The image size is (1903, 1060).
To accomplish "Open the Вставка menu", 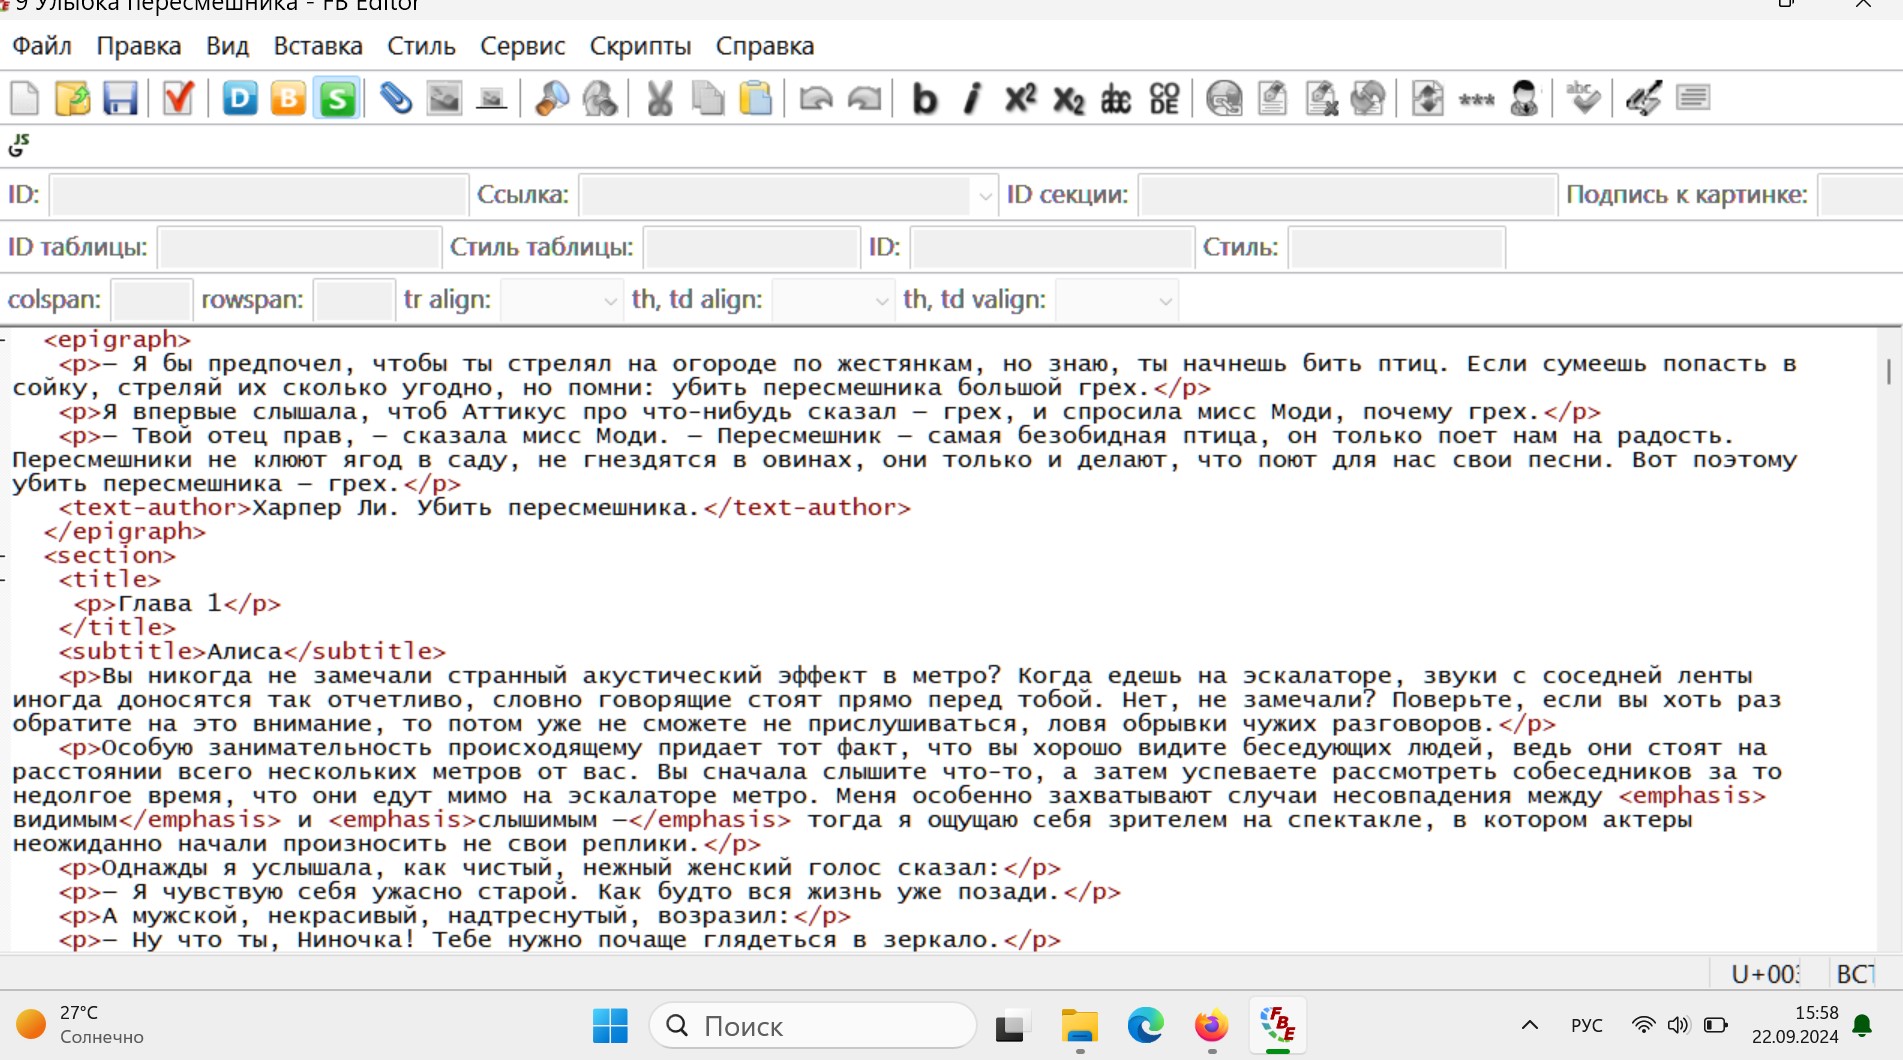I will pos(318,46).
